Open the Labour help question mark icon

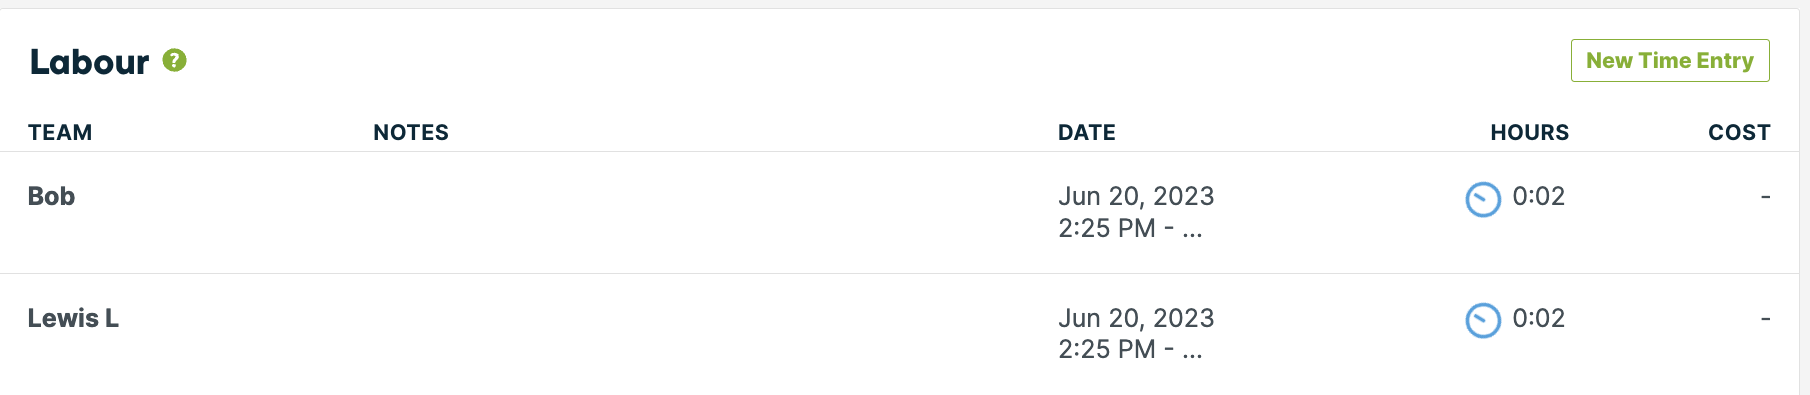(x=175, y=60)
